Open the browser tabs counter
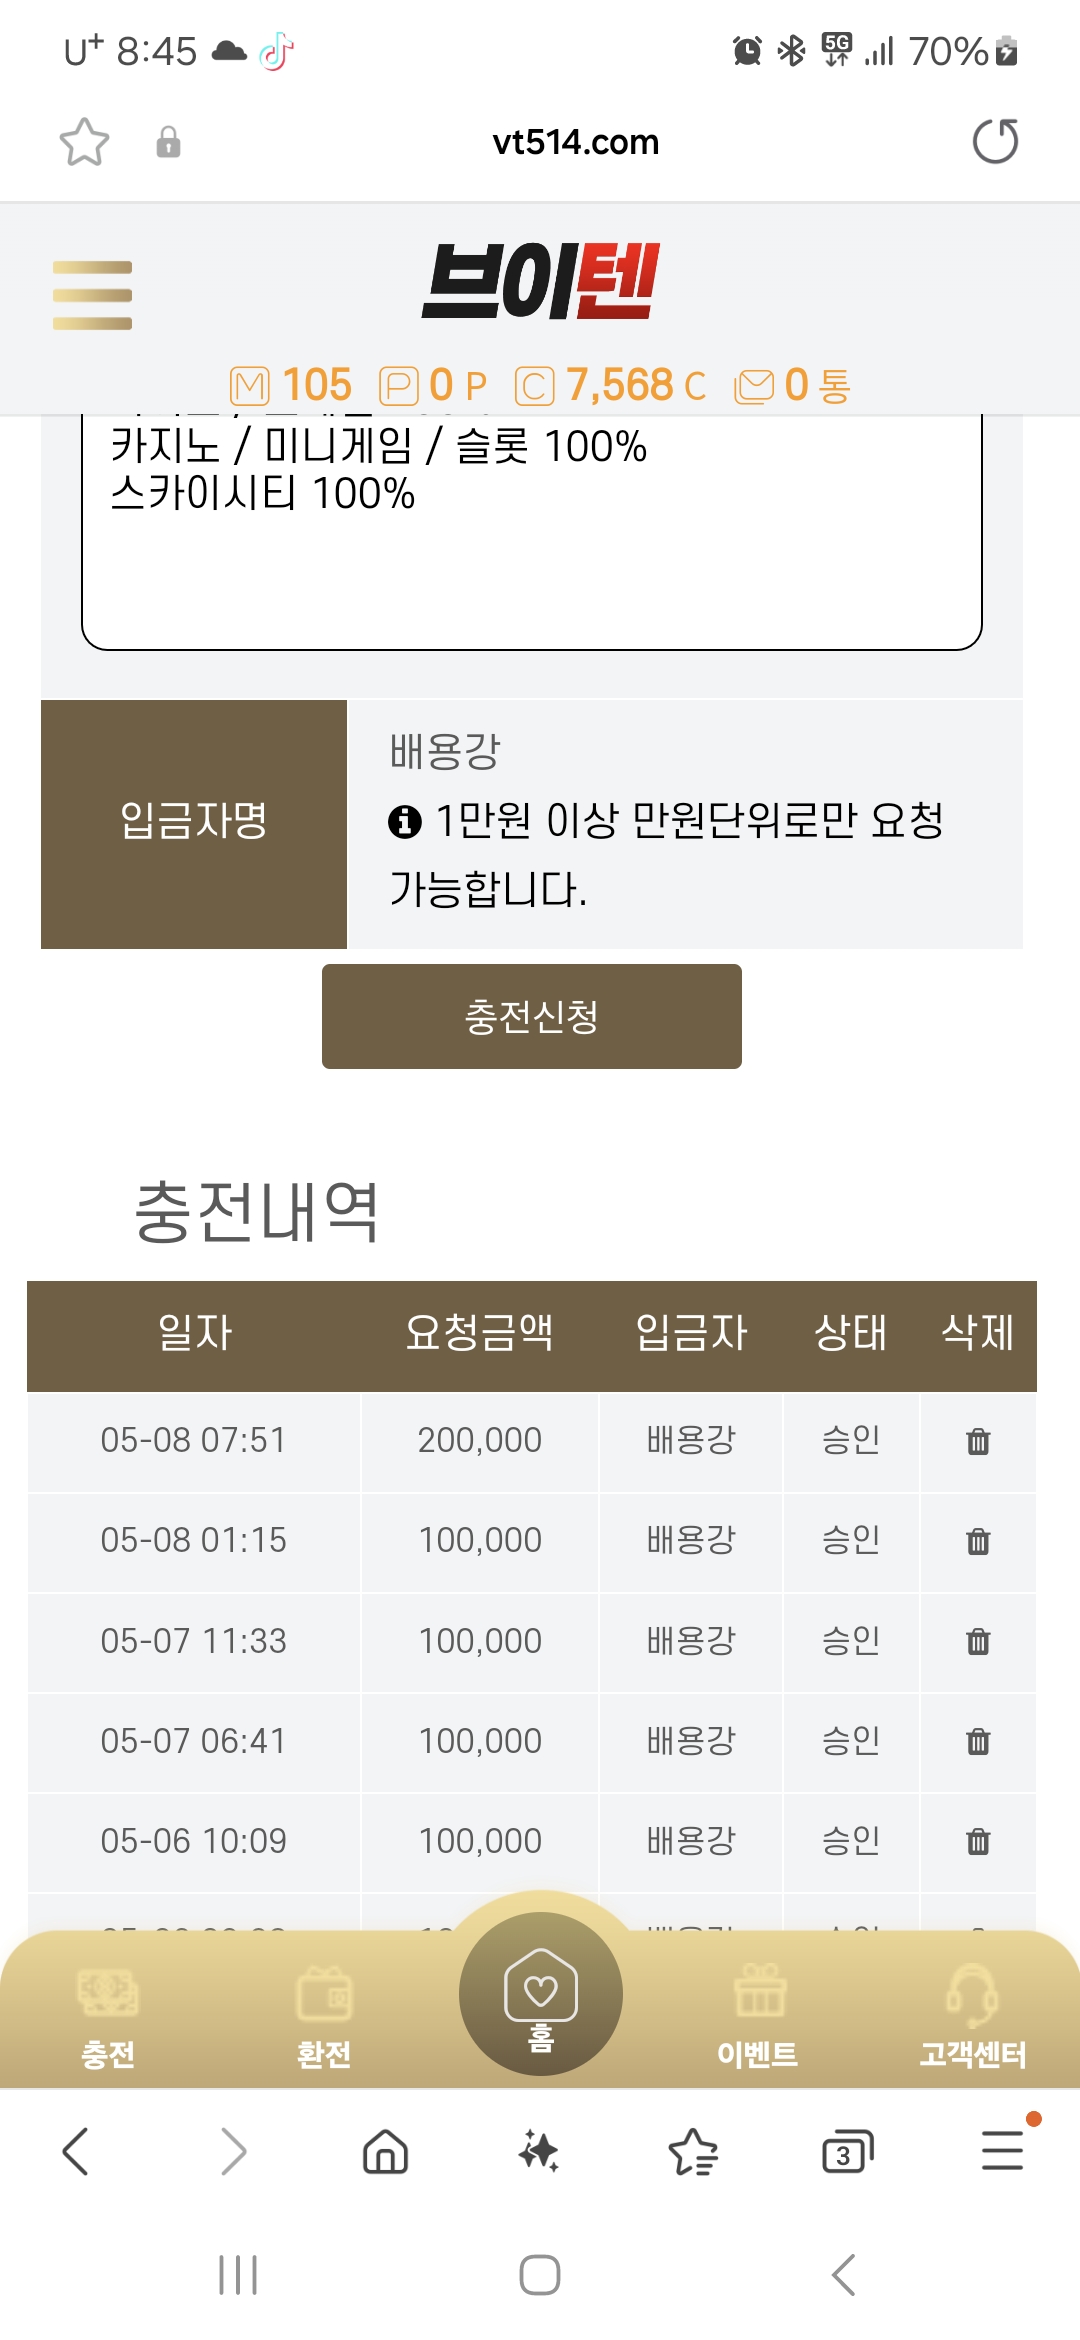Image resolution: width=1080 pixels, height=2340 pixels. click(847, 2152)
